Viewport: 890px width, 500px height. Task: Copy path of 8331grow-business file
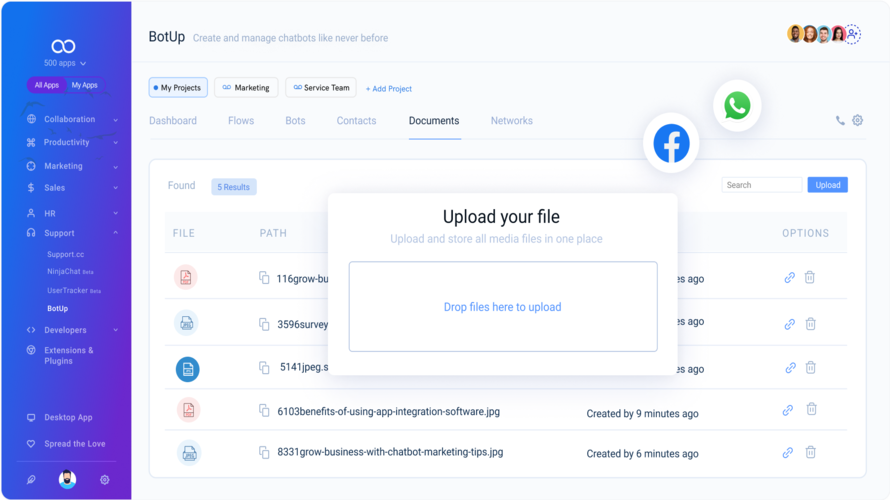(x=264, y=452)
